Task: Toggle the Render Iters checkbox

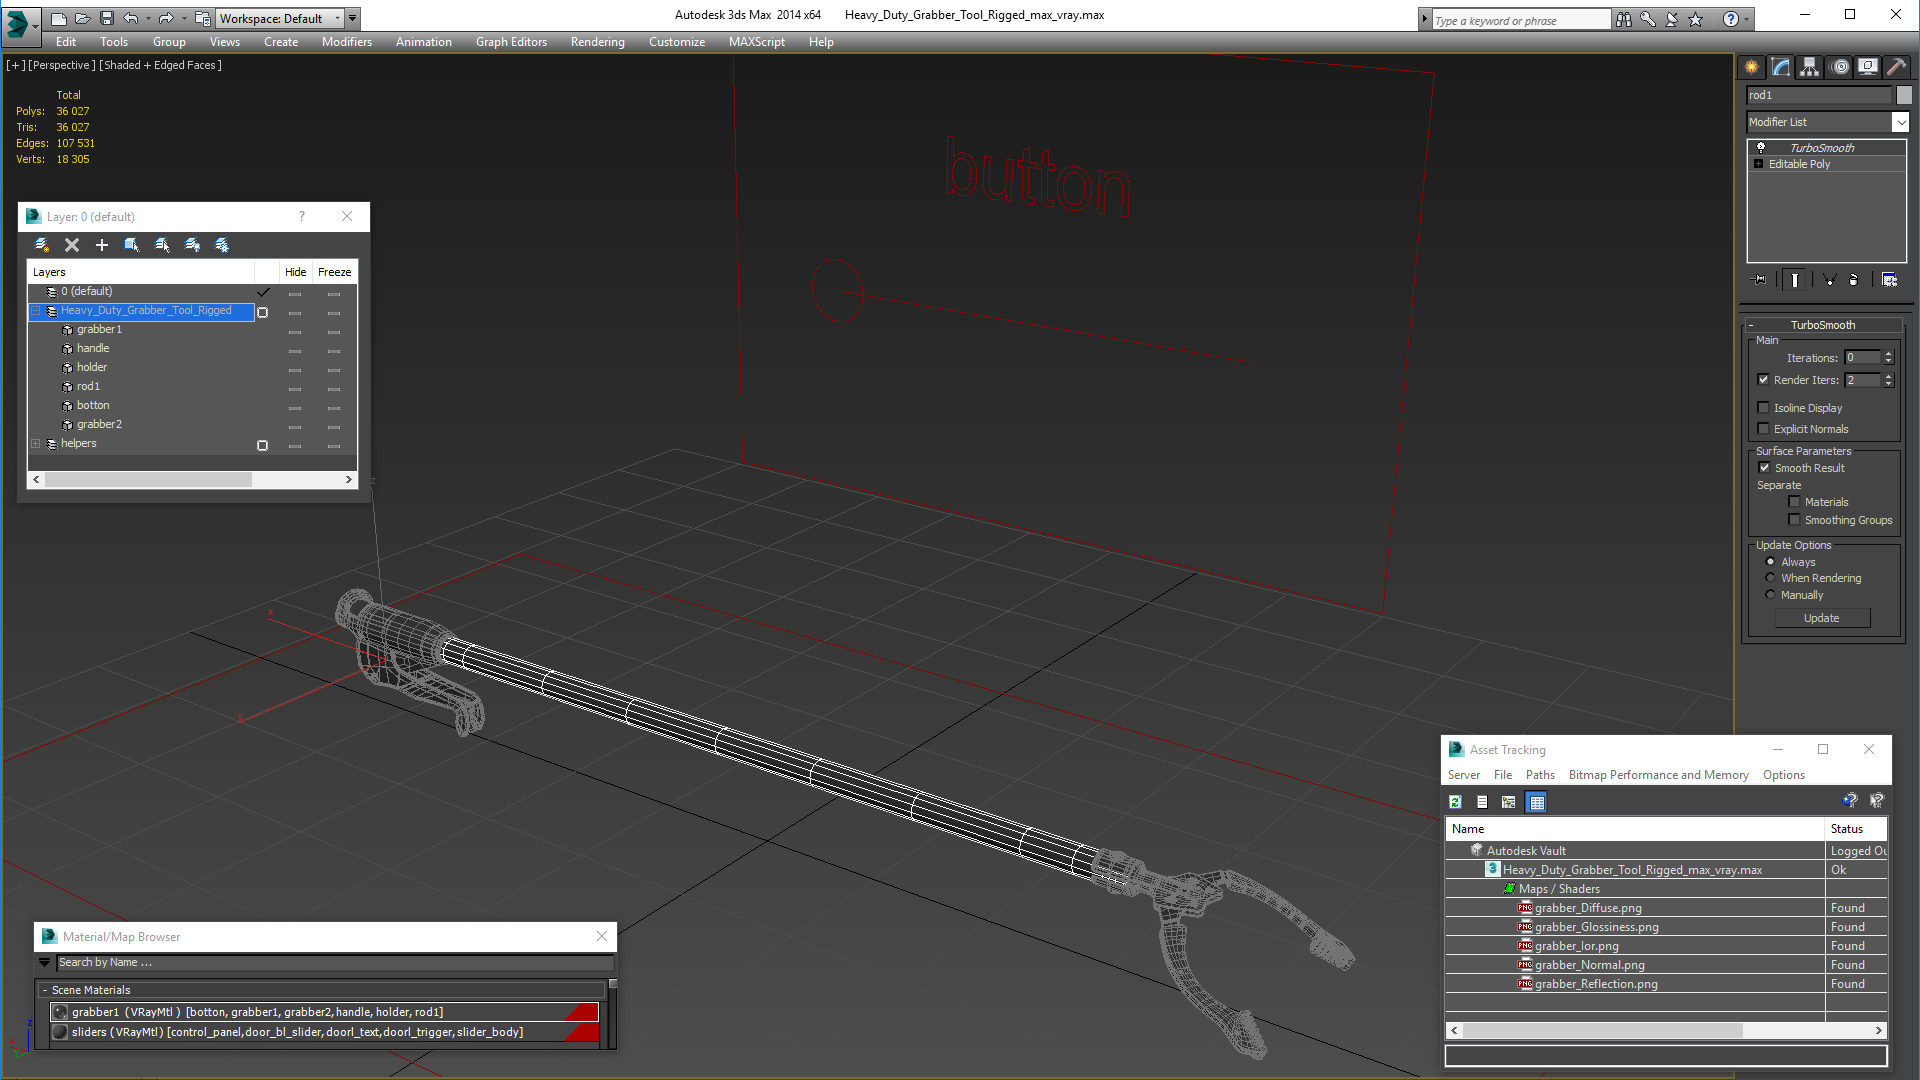Action: pos(1764,380)
